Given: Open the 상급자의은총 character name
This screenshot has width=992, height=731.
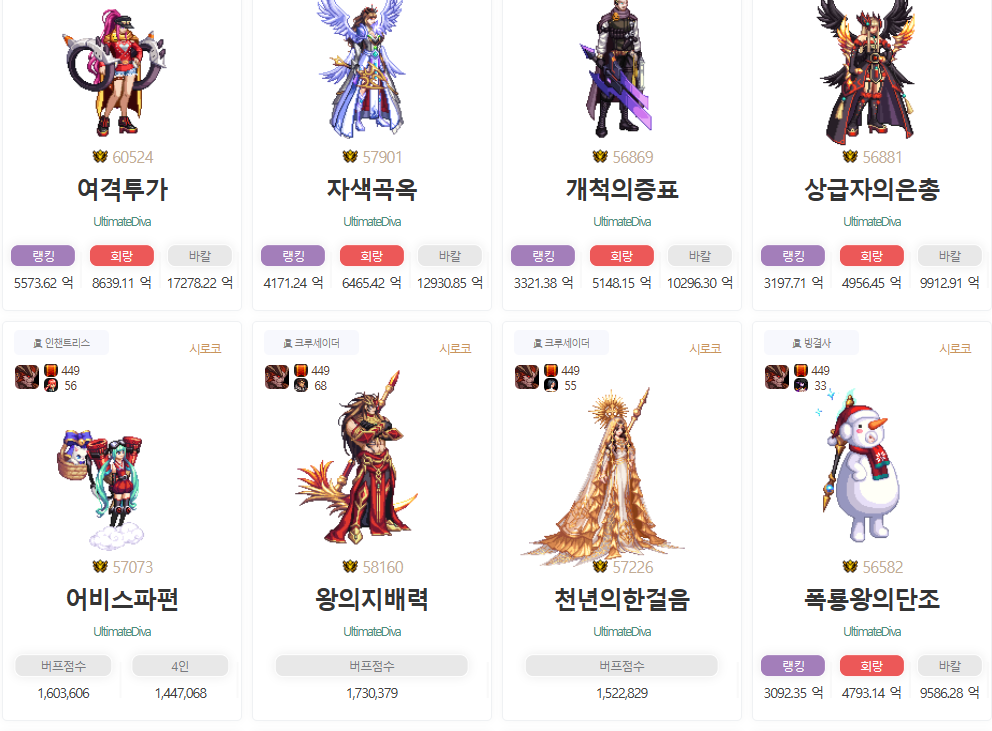Looking at the screenshot, I should click(872, 189).
